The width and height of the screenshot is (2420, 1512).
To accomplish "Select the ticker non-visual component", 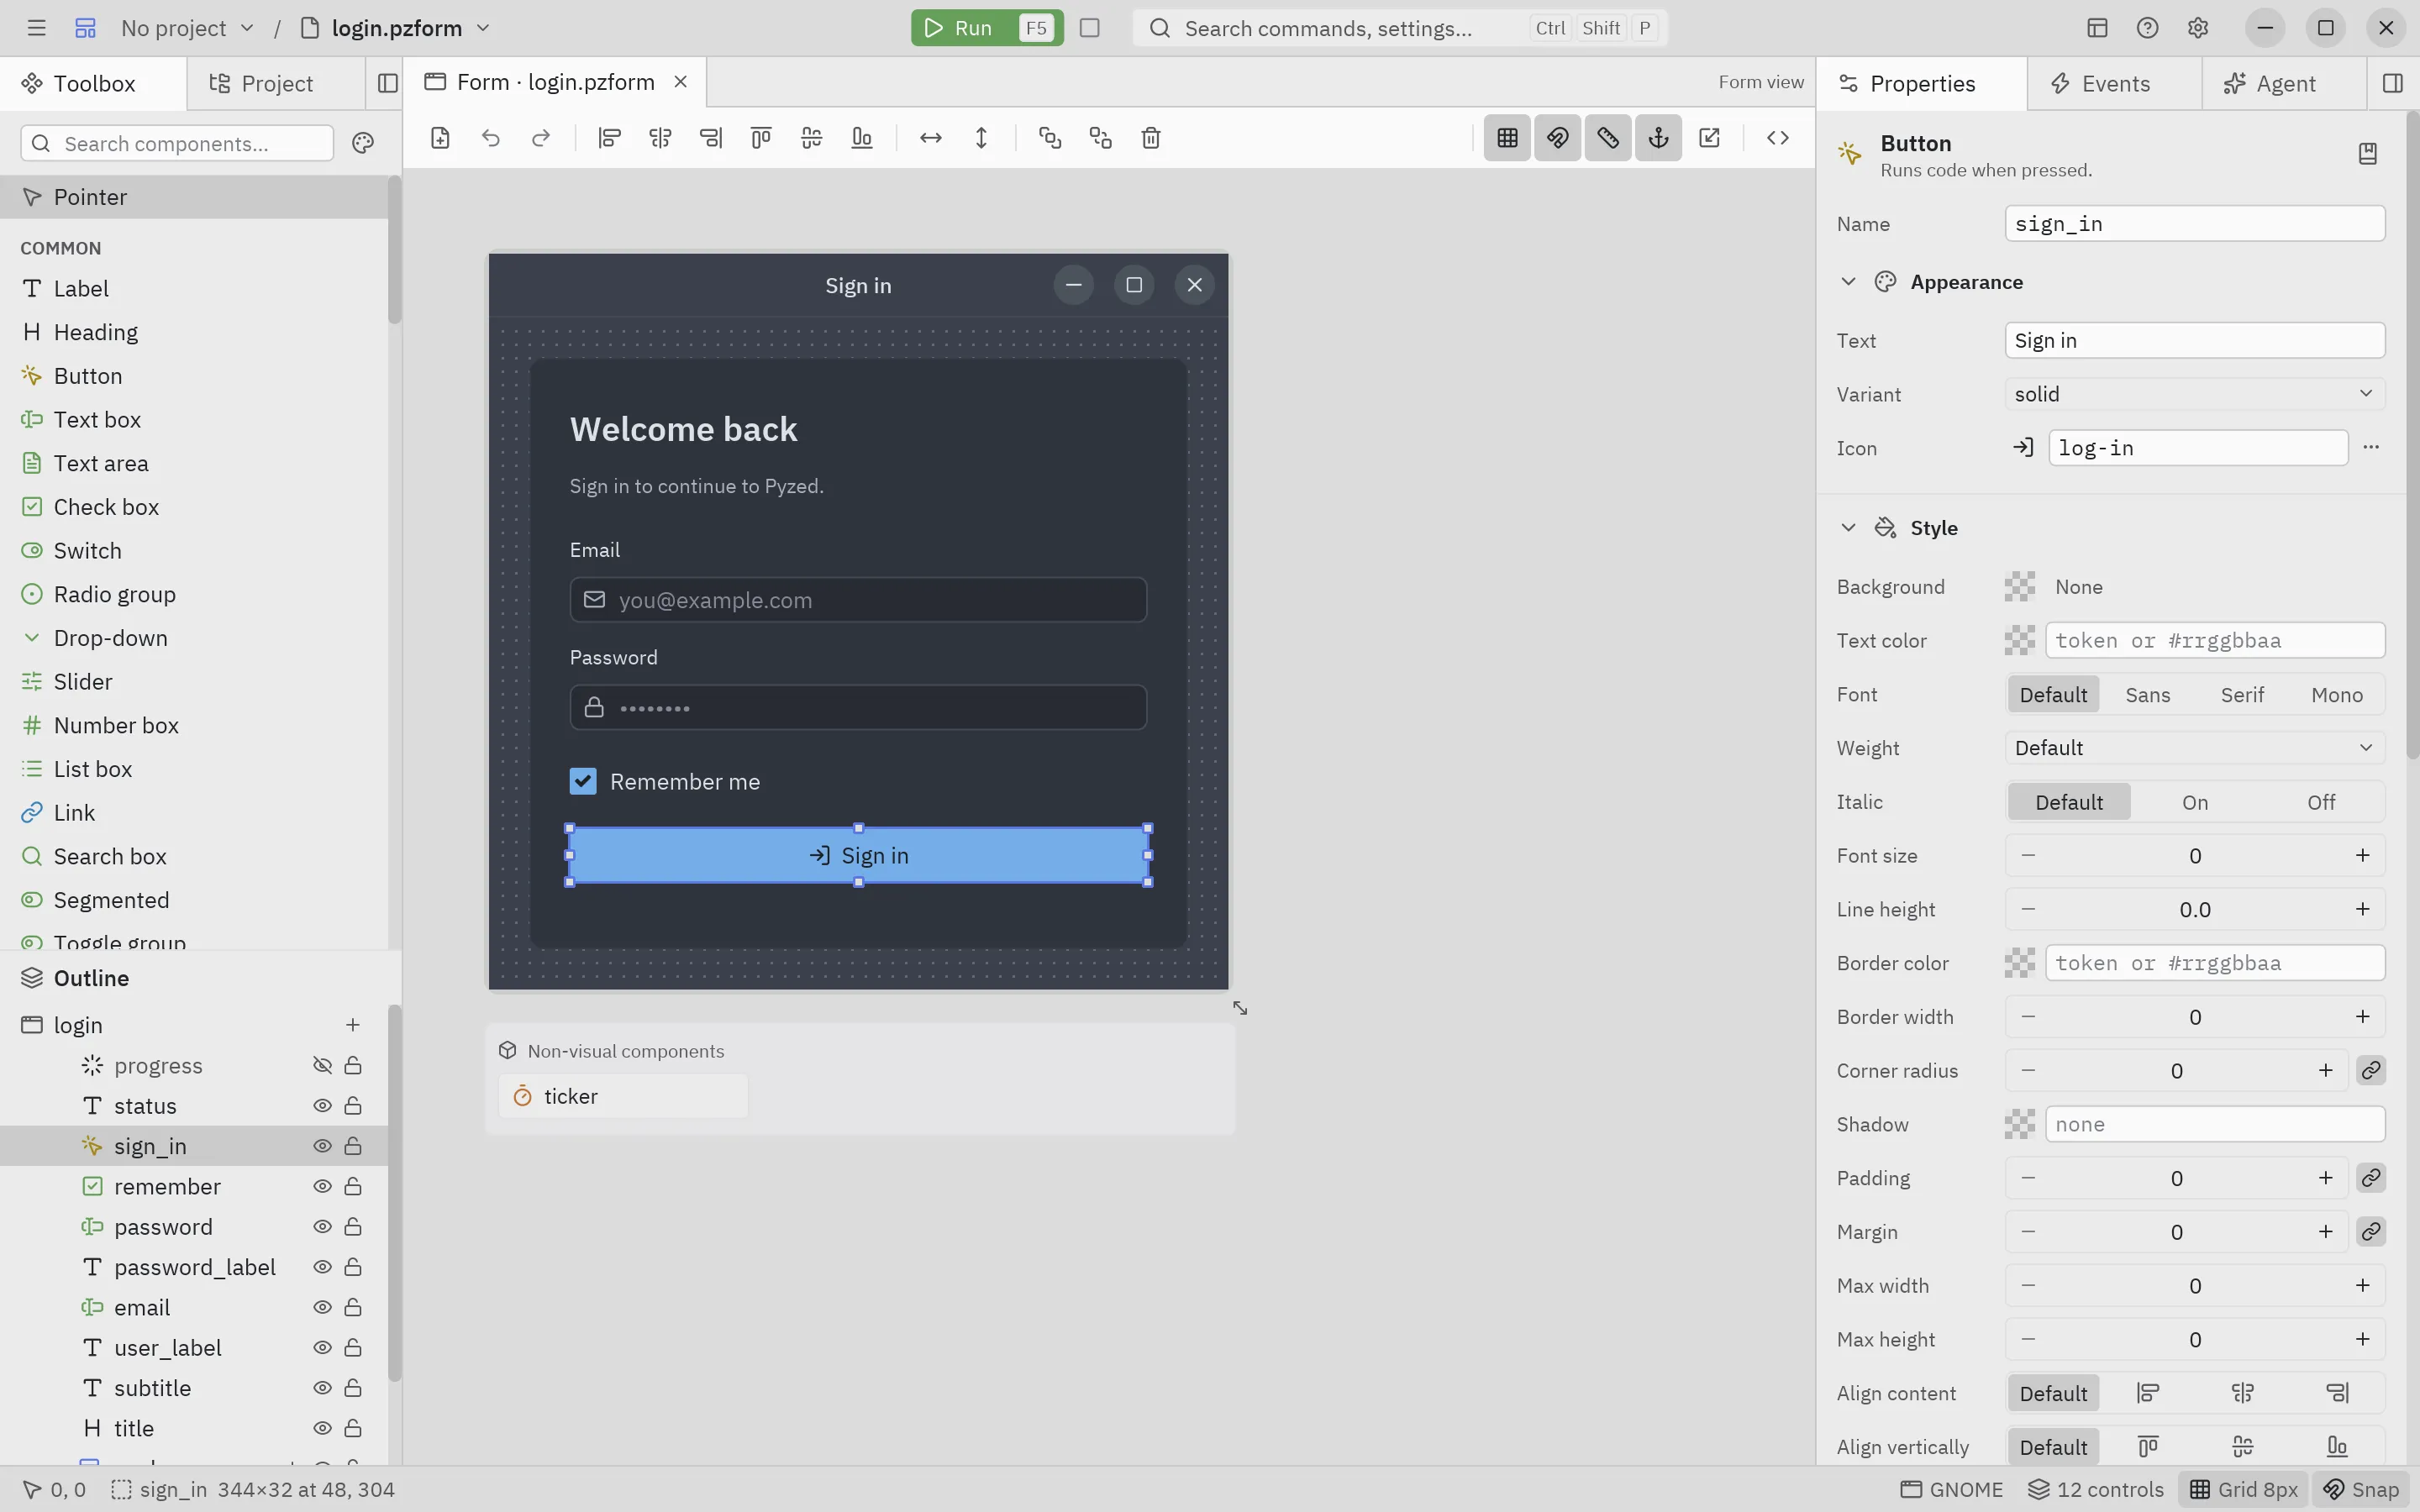I will click(623, 1096).
